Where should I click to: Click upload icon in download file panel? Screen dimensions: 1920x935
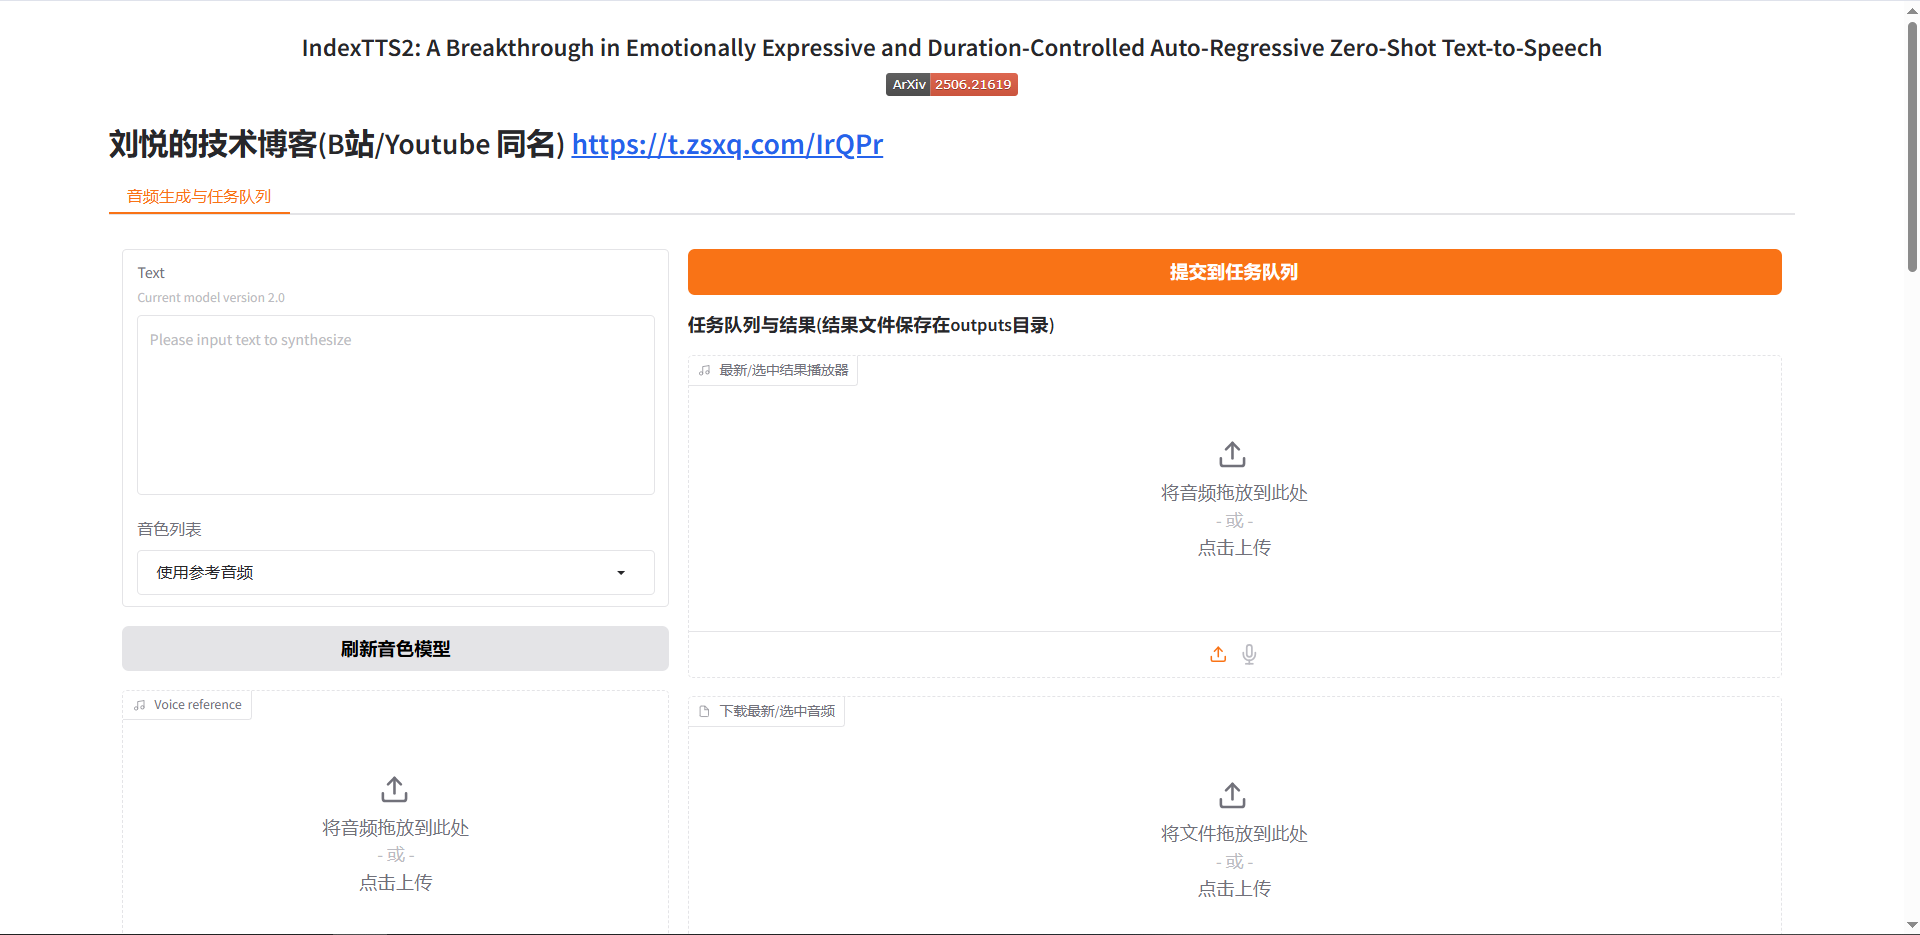1232,796
